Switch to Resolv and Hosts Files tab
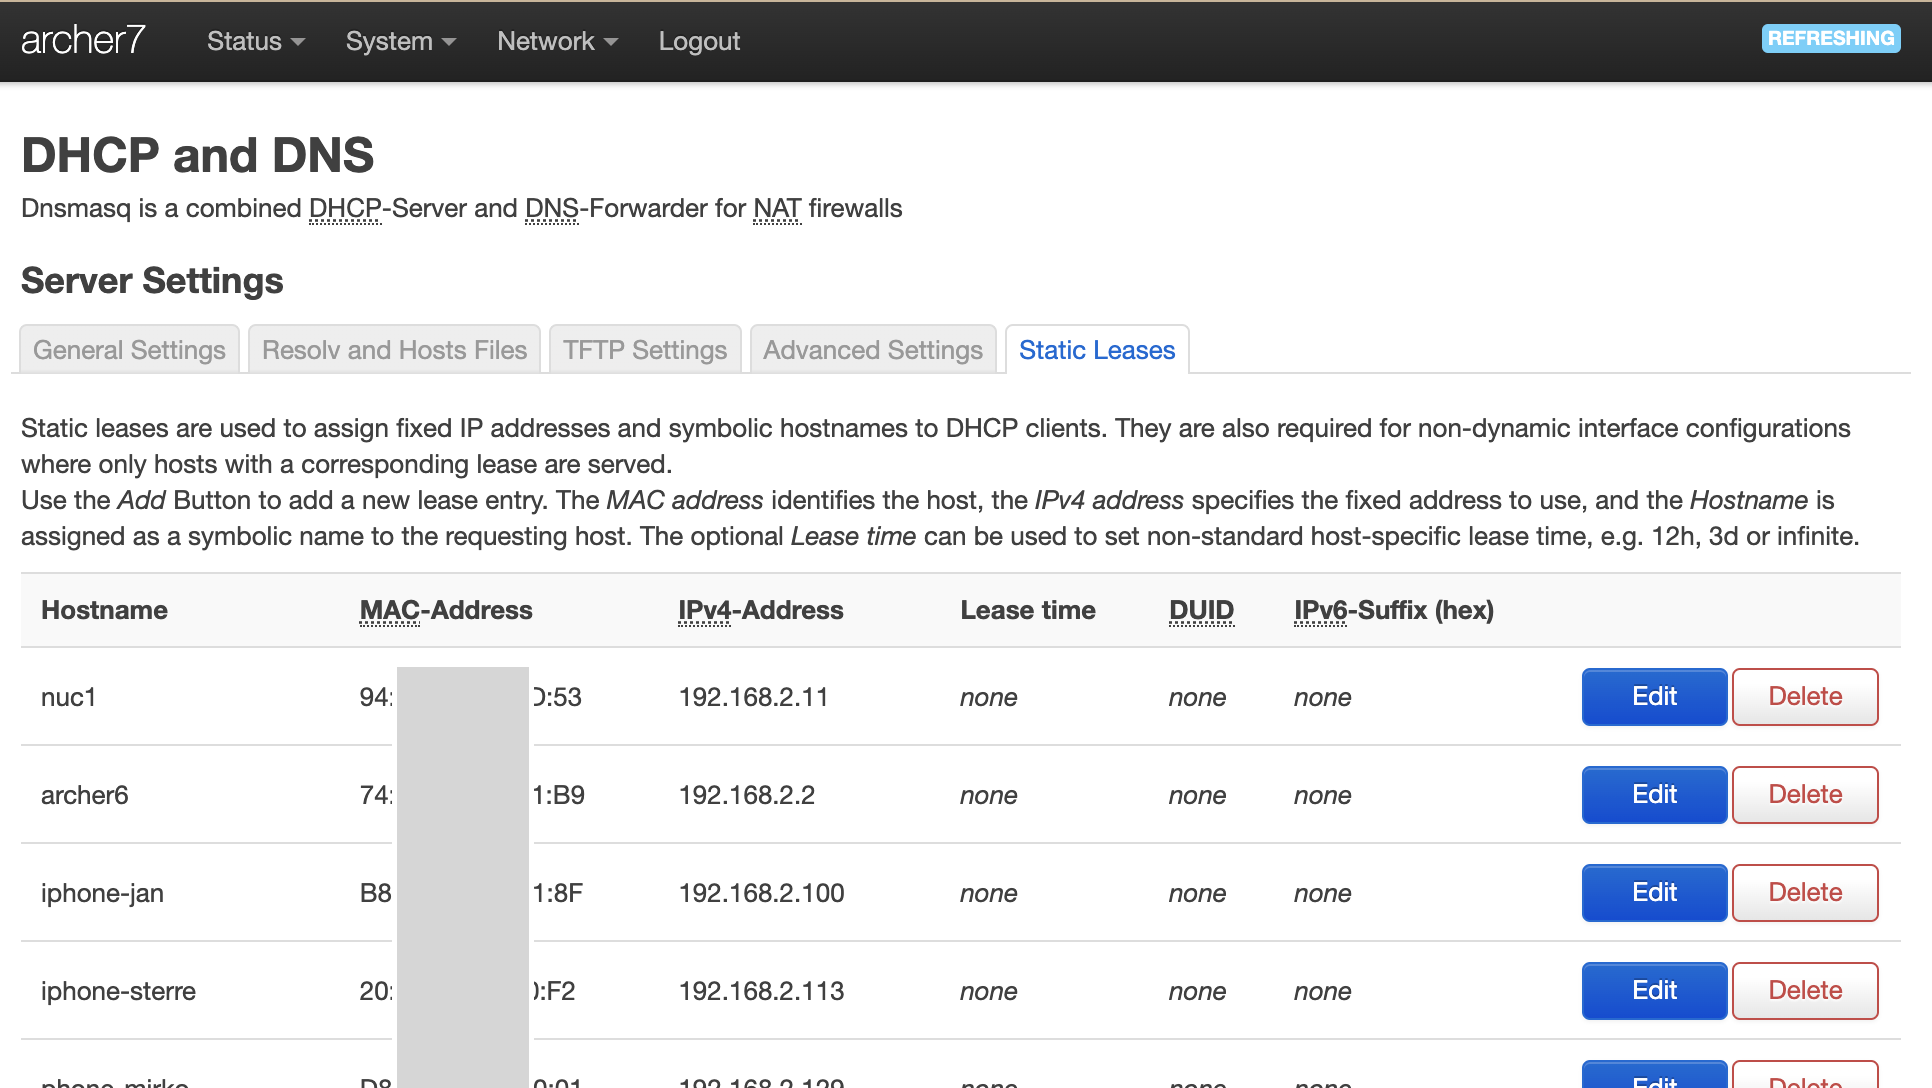The image size is (1932, 1088). (x=394, y=350)
